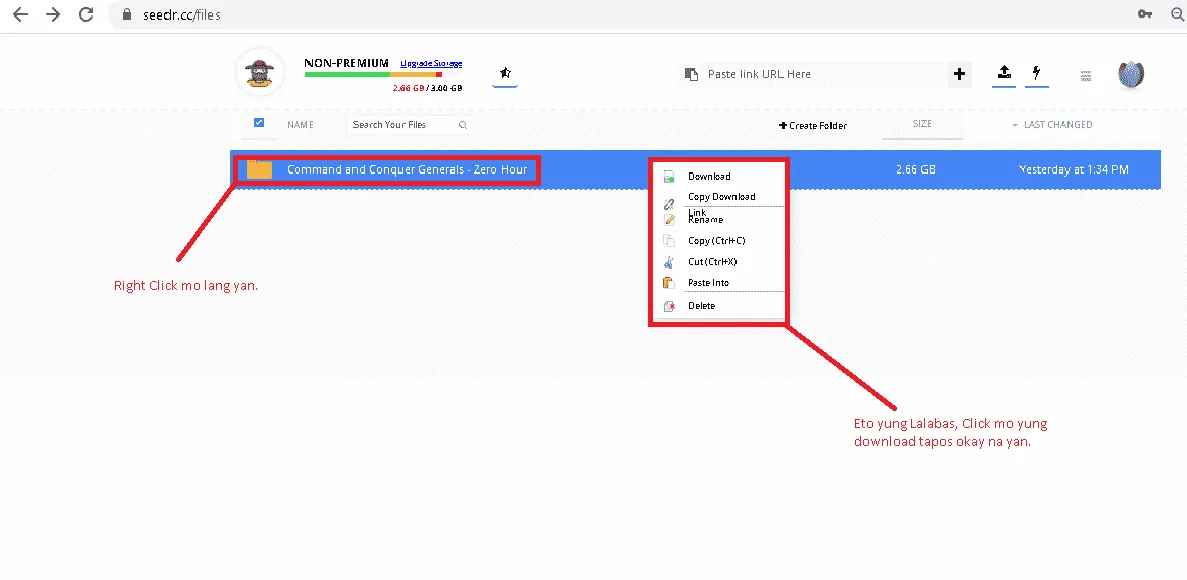Image resolution: width=1187 pixels, height=580 pixels.
Task: Click the NON-PREMIUM account label
Action: 346,64
